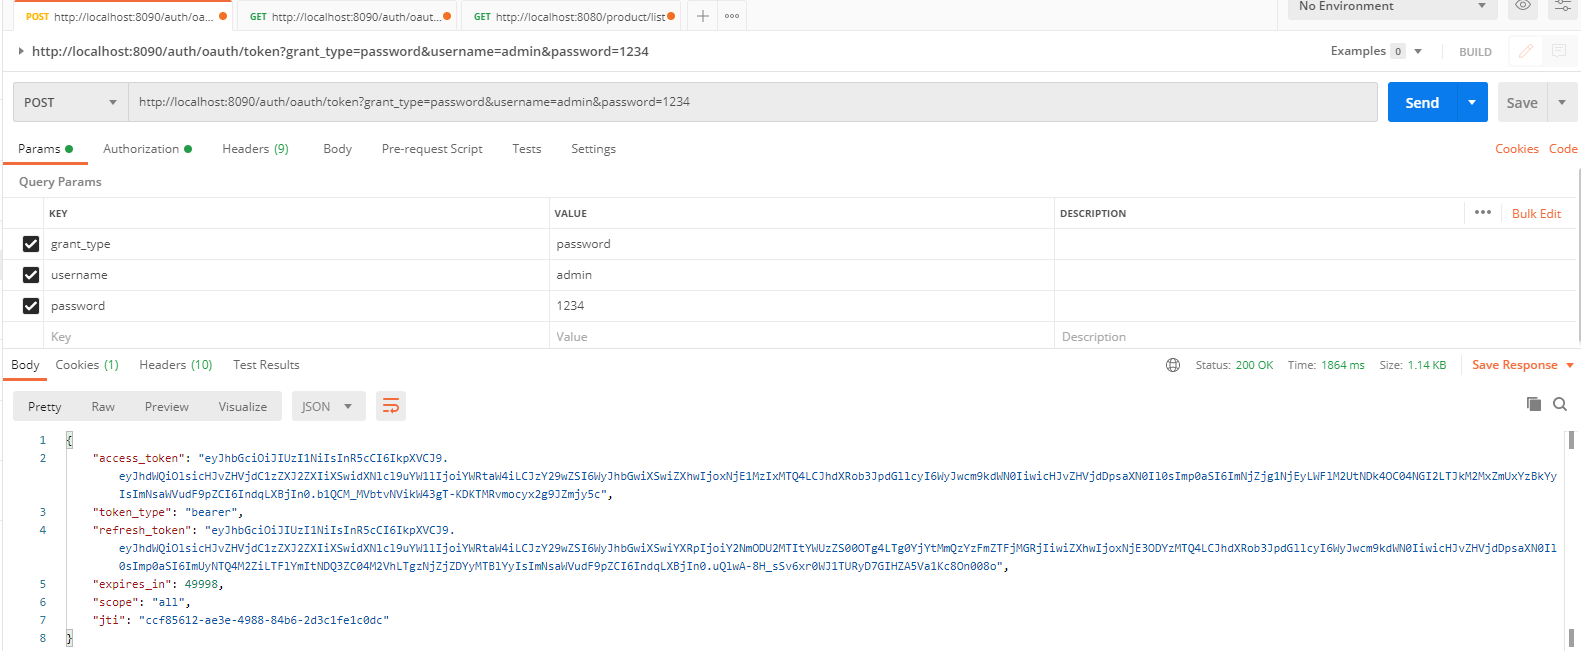Copy response body with copy icon
The width and height of the screenshot is (1581, 651).
[x=1534, y=404]
